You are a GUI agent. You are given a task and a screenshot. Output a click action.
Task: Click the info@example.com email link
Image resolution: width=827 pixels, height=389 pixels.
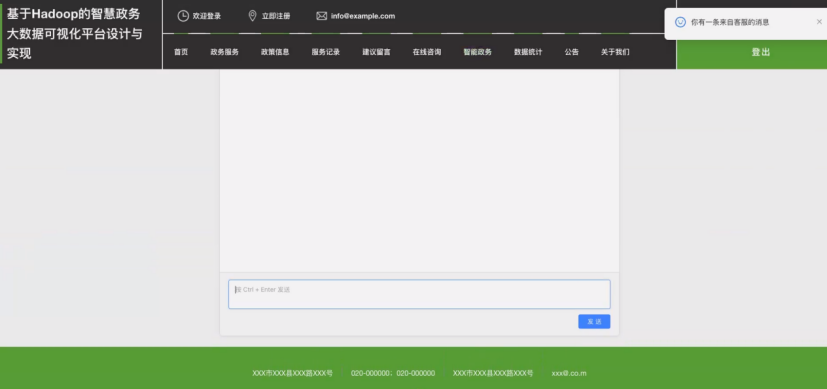tap(363, 16)
